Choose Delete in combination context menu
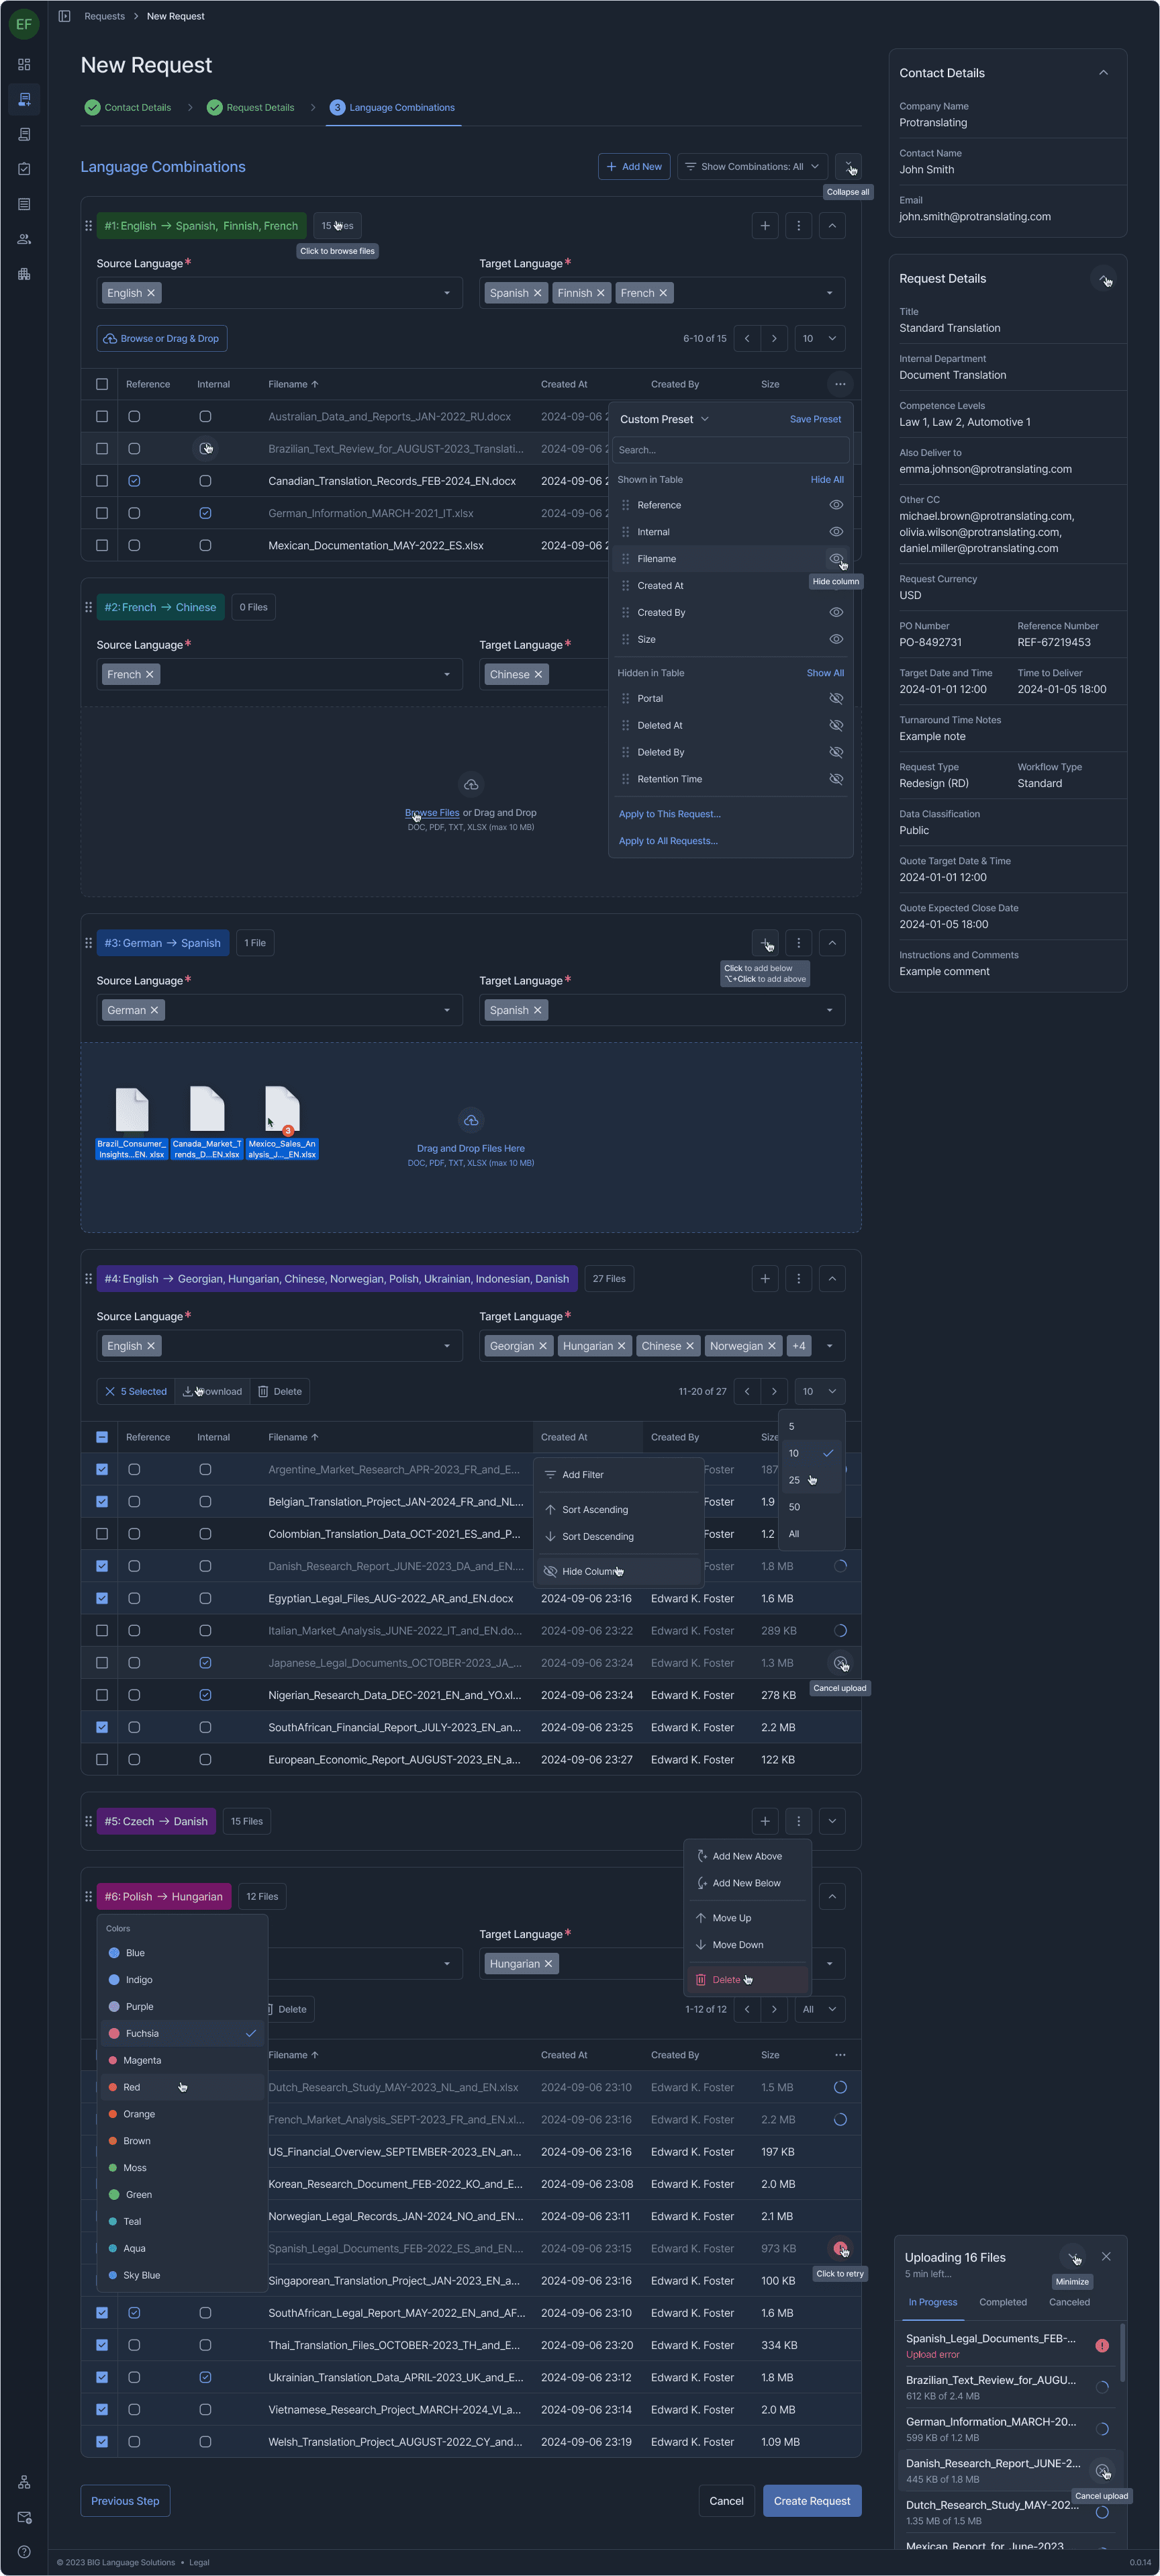 (747, 1980)
